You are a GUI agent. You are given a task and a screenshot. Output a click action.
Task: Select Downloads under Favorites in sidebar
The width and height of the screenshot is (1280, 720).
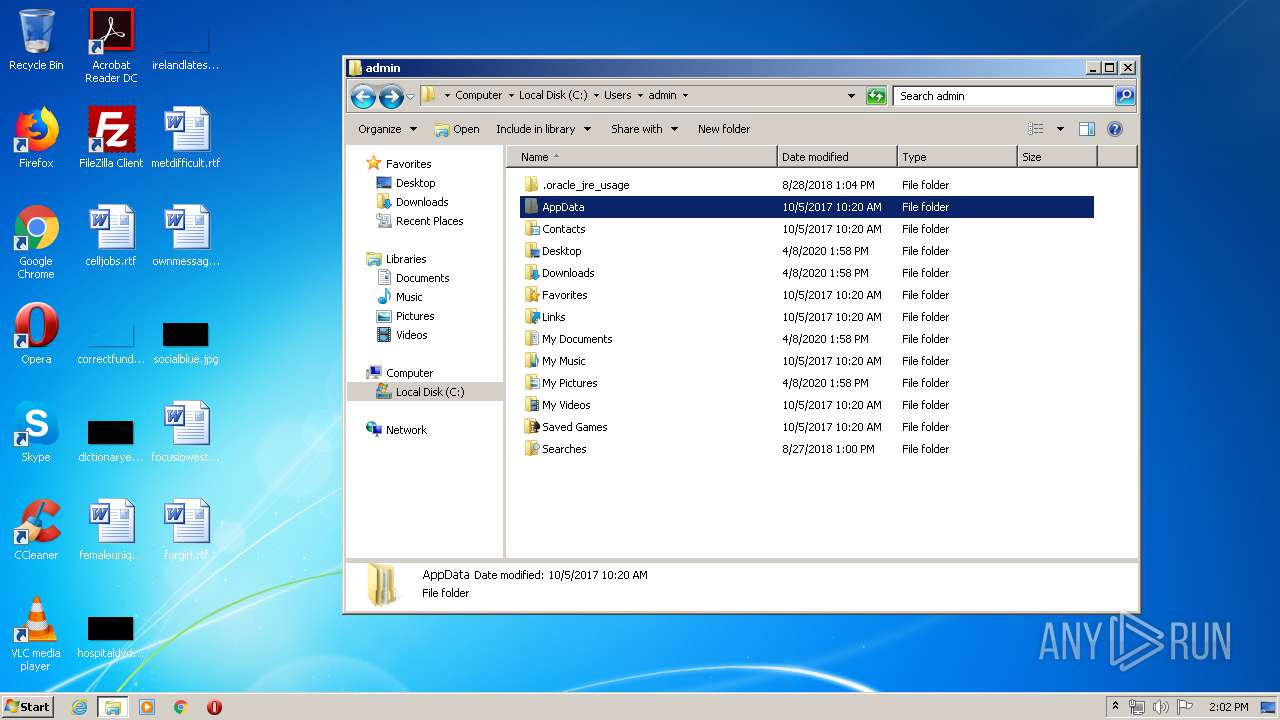tap(422, 202)
